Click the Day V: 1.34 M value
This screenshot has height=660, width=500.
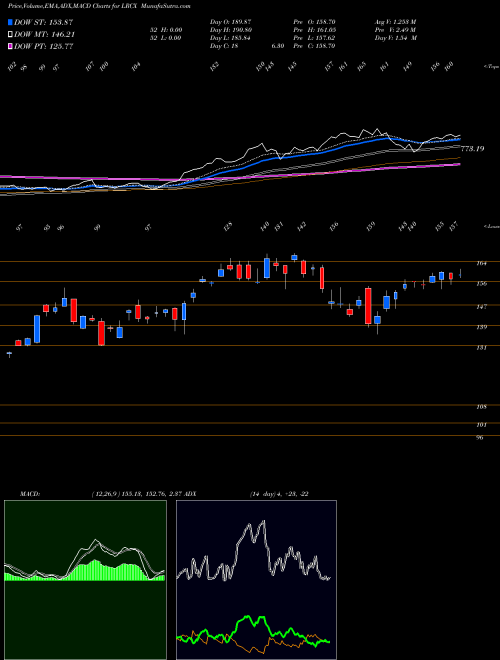pyautogui.click(x=396, y=38)
